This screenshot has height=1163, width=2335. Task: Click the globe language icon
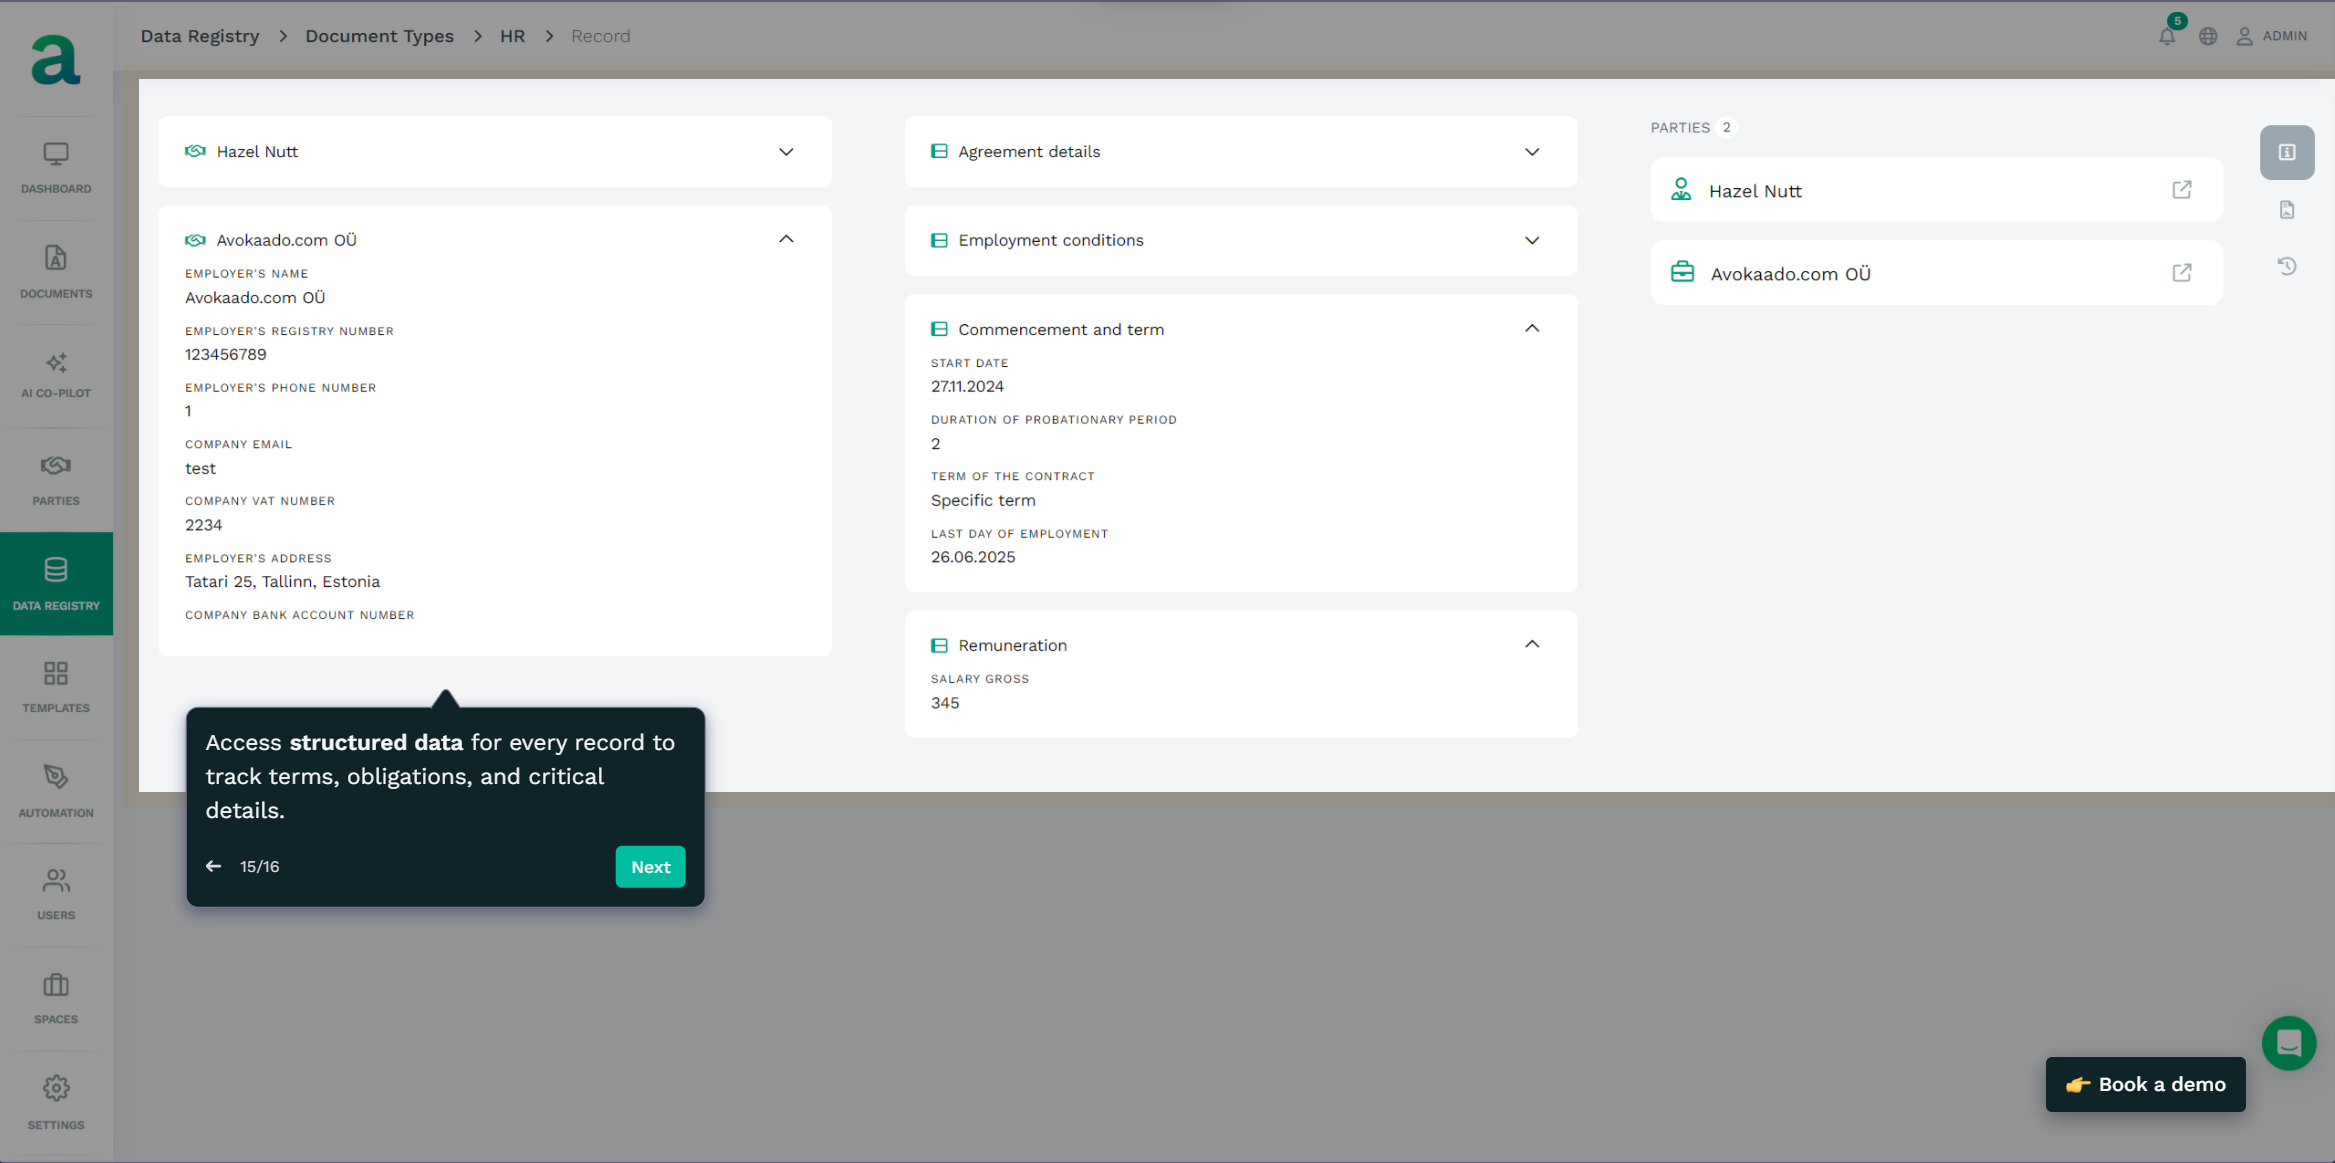(2208, 36)
